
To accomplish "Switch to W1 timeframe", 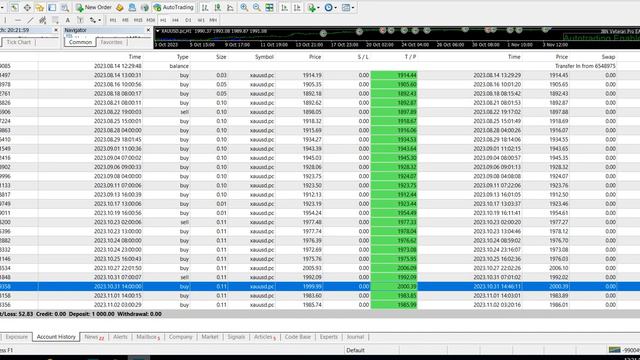I will click(201, 20).
